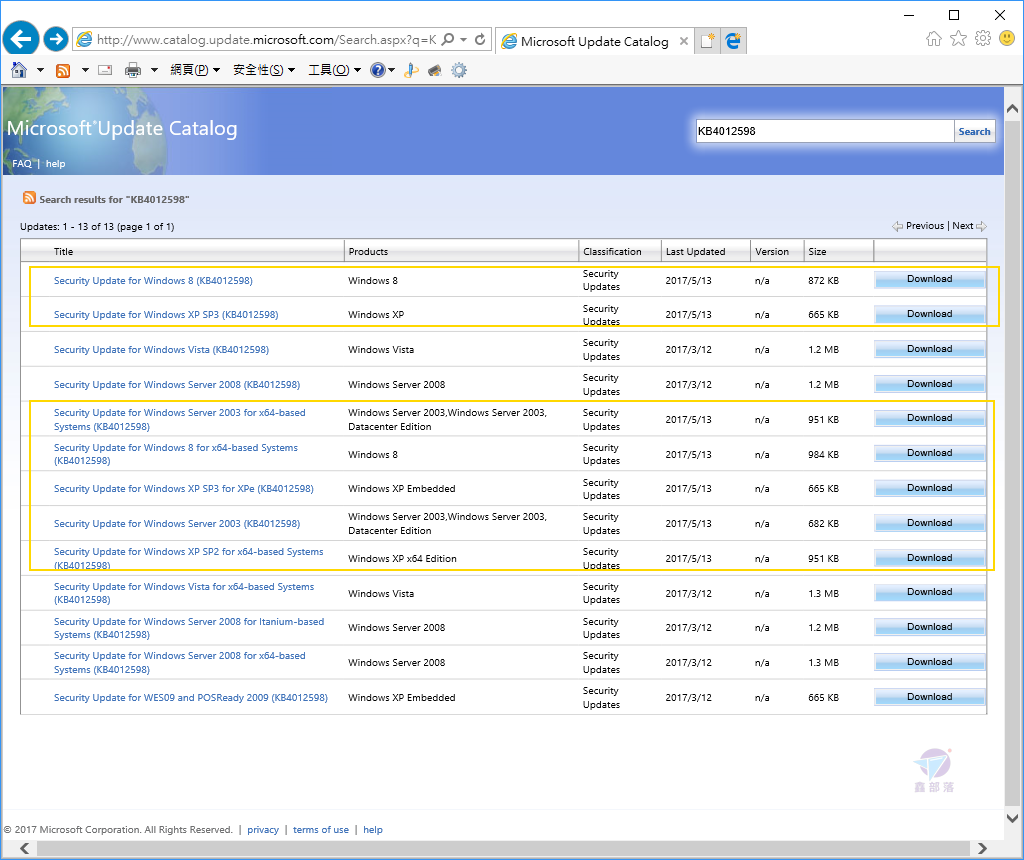This screenshot has width=1024, height=860.
Task: Sort results by the Products column
Action: (x=368, y=251)
